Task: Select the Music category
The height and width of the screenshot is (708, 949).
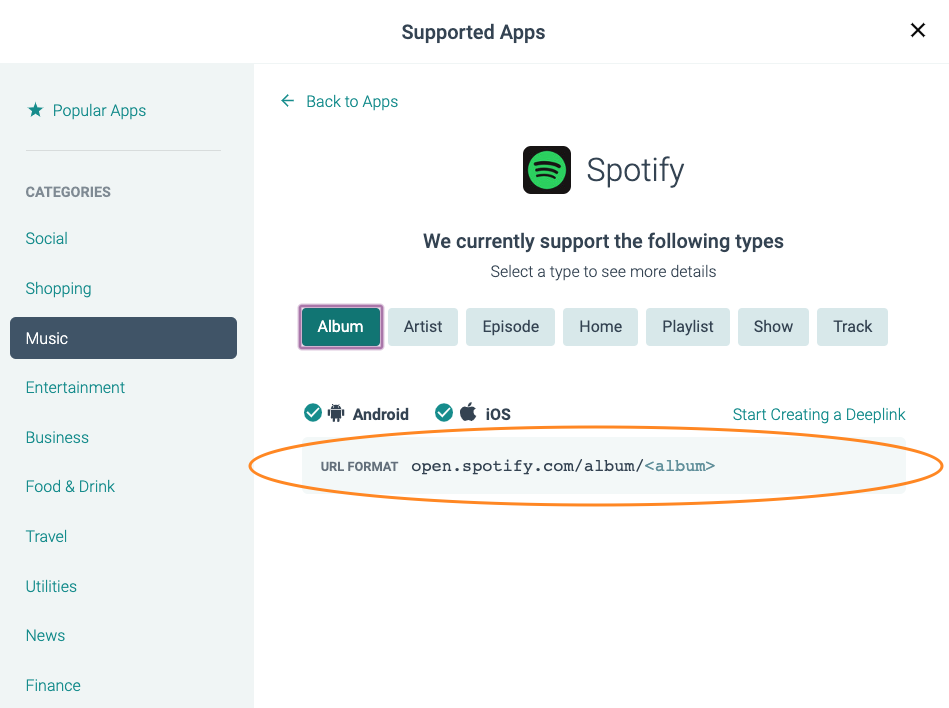Action: click(x=123, y=338)
